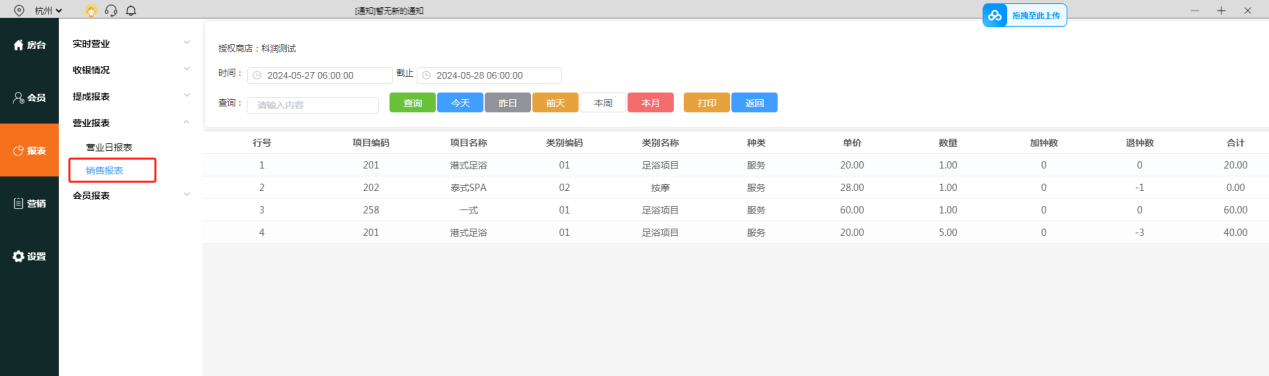Open the 营销 sidebar section
This screenshot has height=376, width=1269.
point(29,204)
